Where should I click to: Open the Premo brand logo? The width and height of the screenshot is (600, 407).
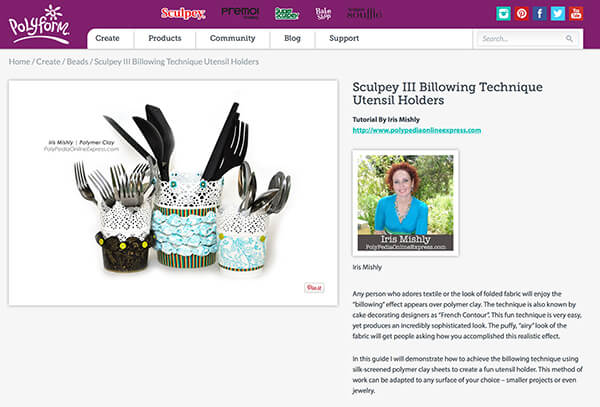pos(240,13)
